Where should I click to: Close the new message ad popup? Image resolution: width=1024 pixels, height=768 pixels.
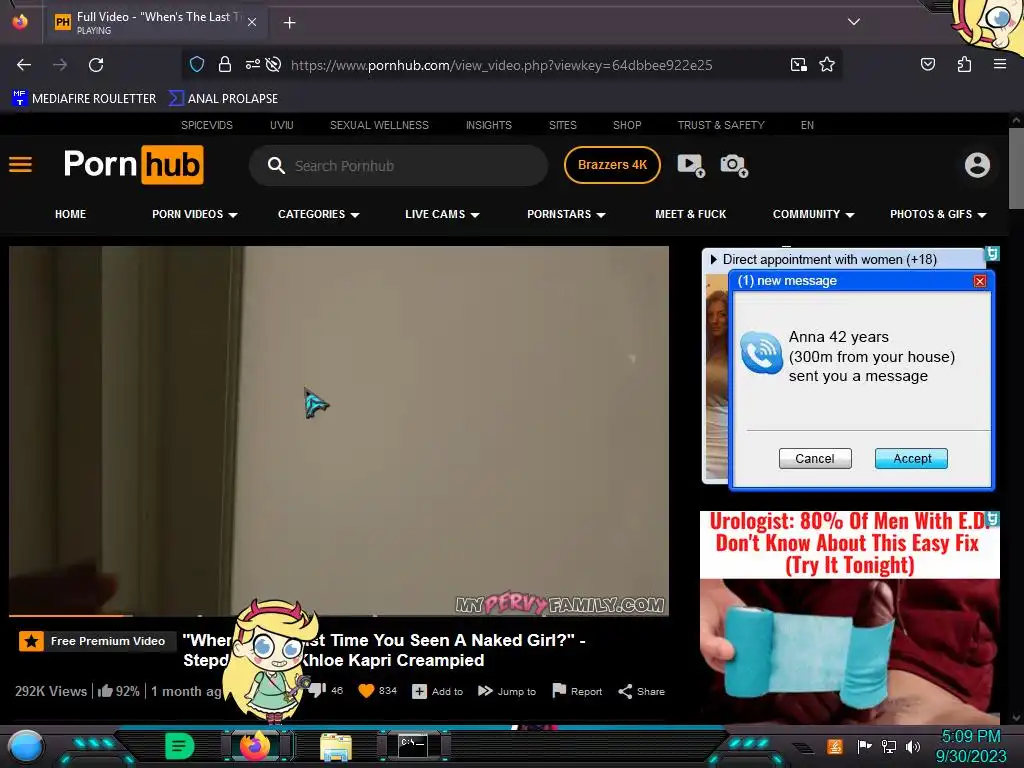[980, 281]
